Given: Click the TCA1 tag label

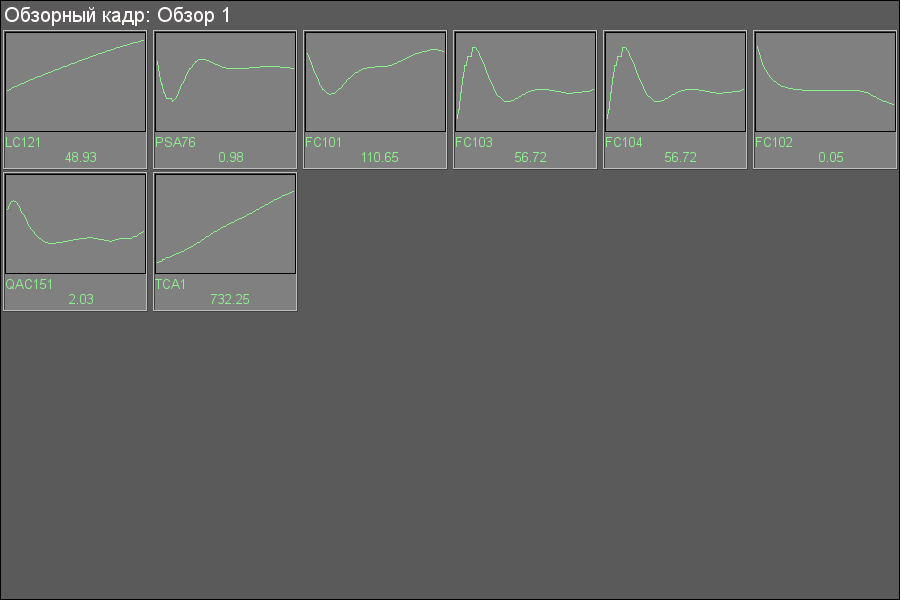Looking at the screenshot, I should coord(171,285).
